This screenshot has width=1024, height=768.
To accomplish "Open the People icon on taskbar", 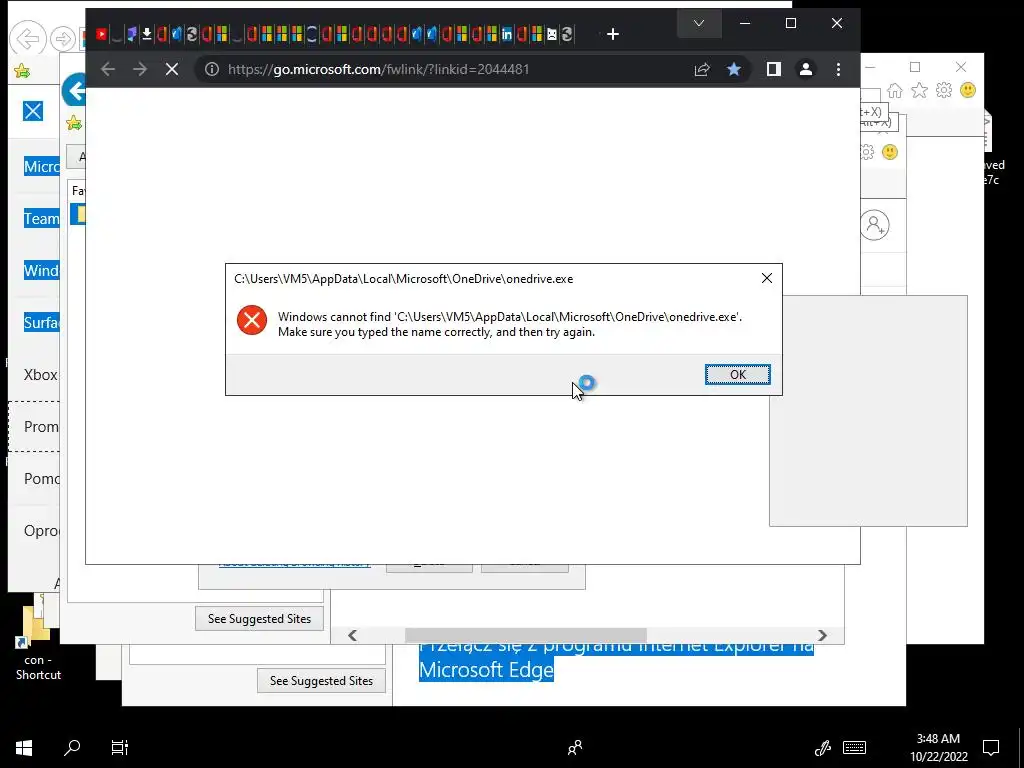I will [575, 748].
